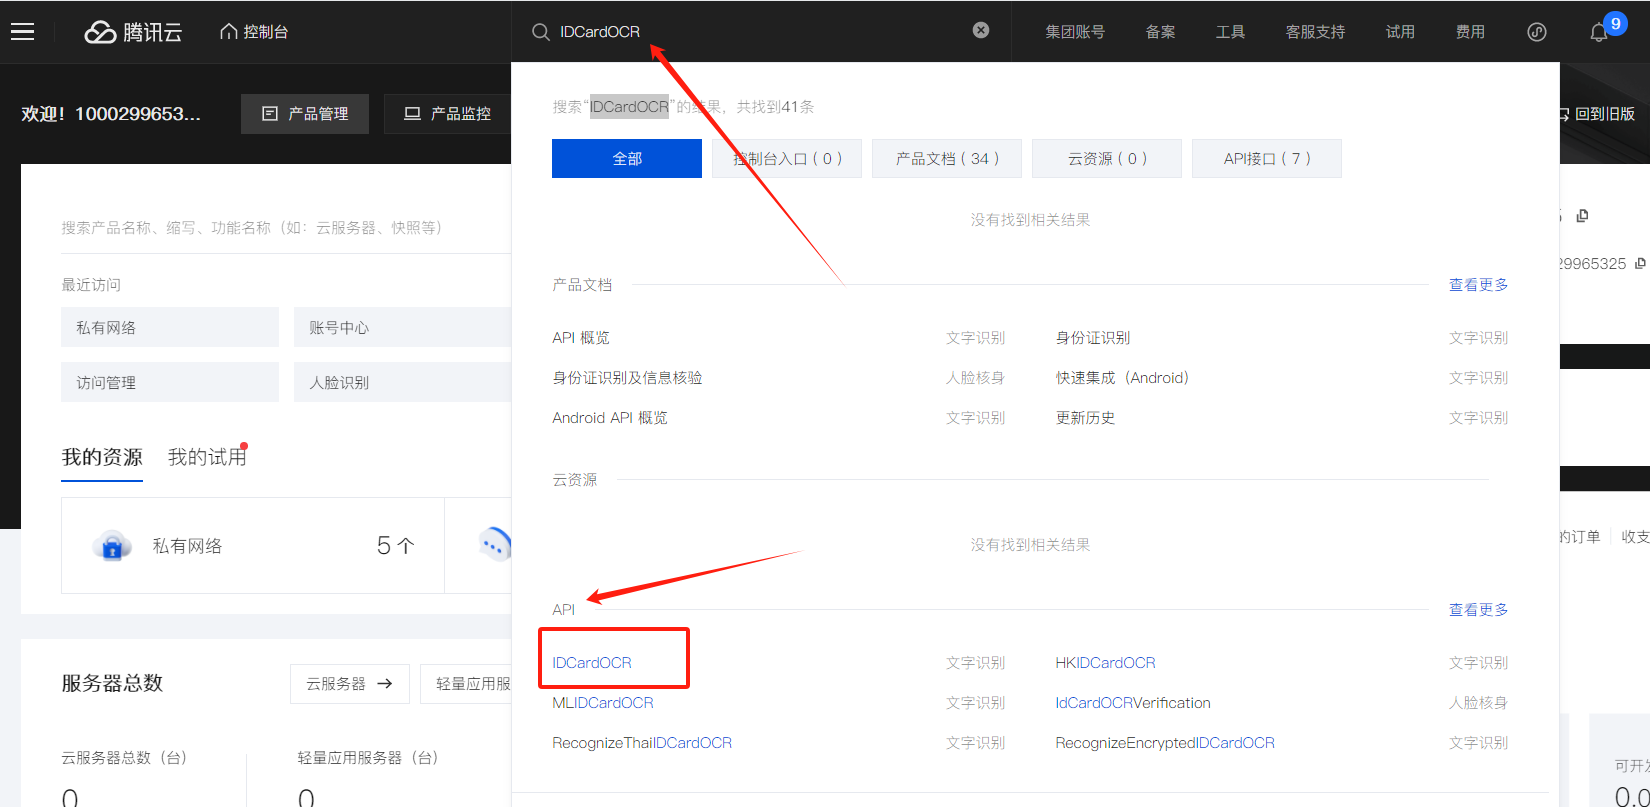1650x807 pixels.
Task: Copy account ID ending 29965325
Action: click(x=1640, y=264)
